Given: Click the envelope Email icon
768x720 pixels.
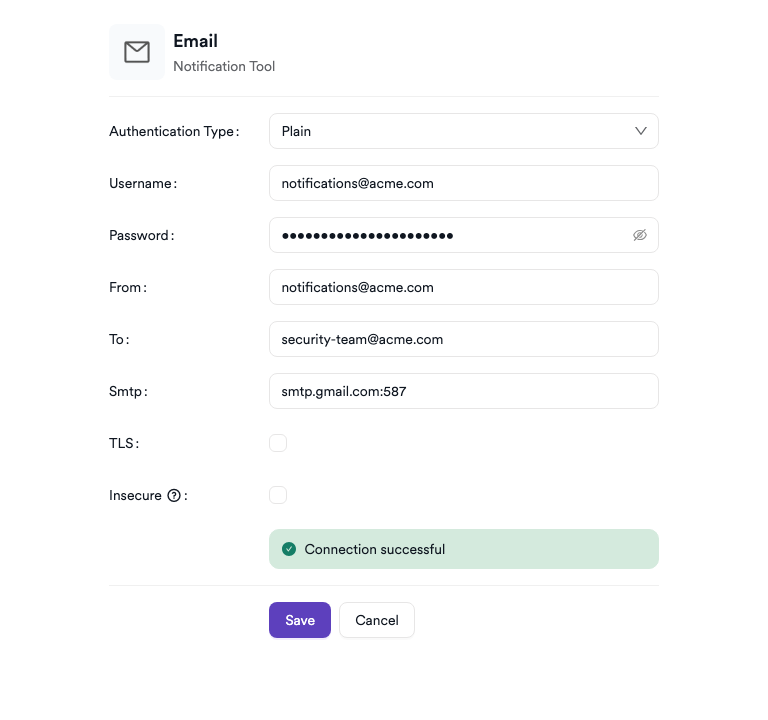Looking at the screenshot, I should coord(137,52).
